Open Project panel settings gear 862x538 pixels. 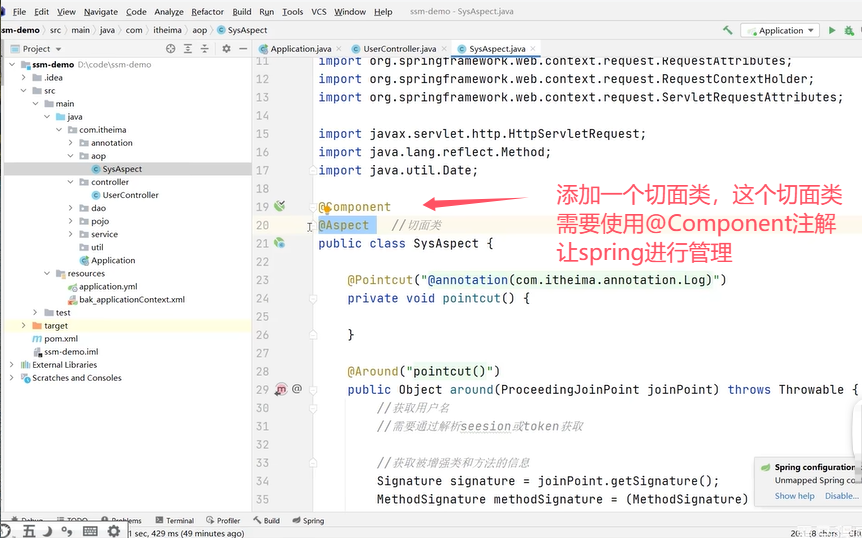(x=226, y=49)
